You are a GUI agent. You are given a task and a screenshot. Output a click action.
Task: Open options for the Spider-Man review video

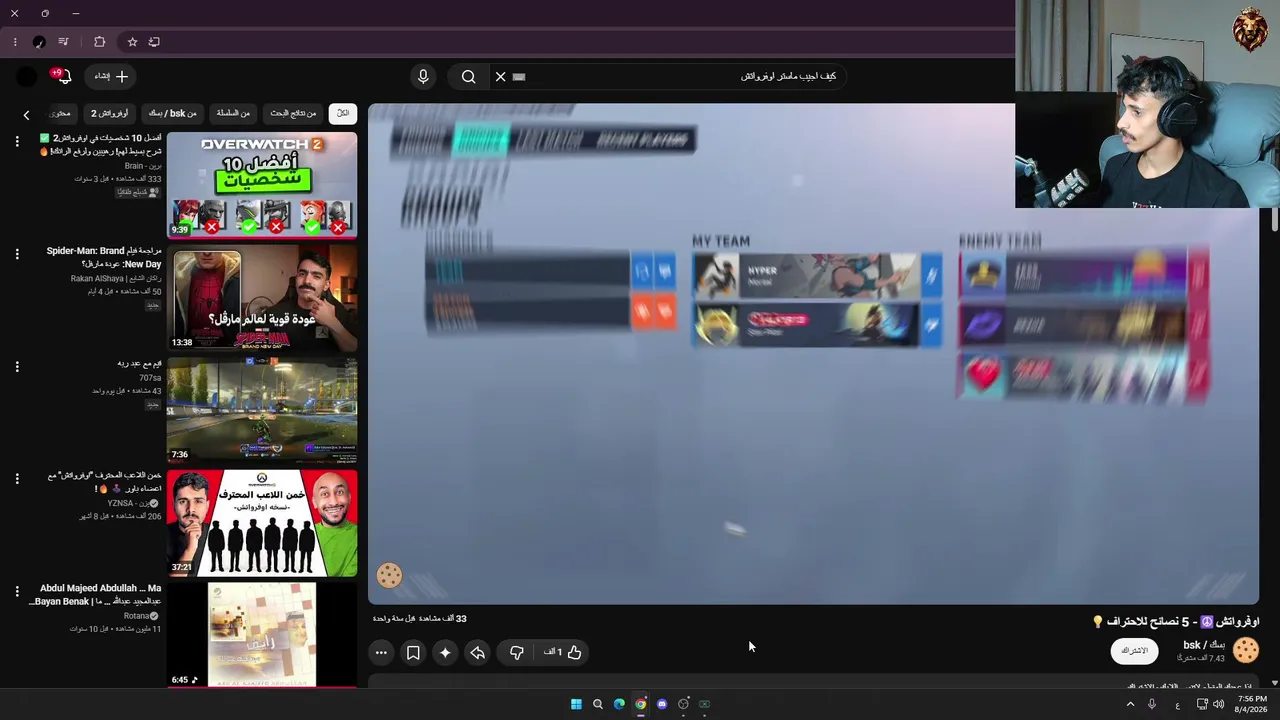(17, 254)
